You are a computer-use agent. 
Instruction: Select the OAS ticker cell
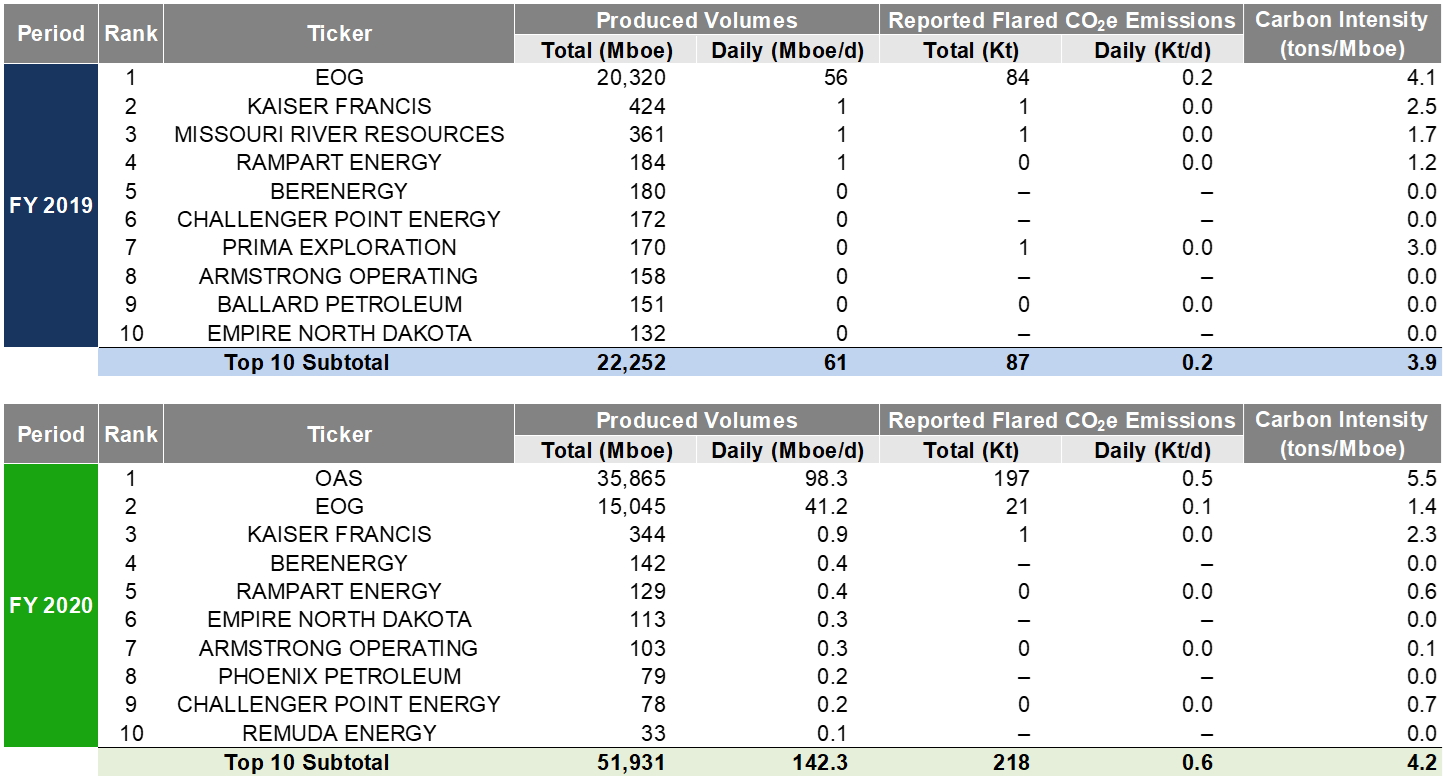(339, 479)
